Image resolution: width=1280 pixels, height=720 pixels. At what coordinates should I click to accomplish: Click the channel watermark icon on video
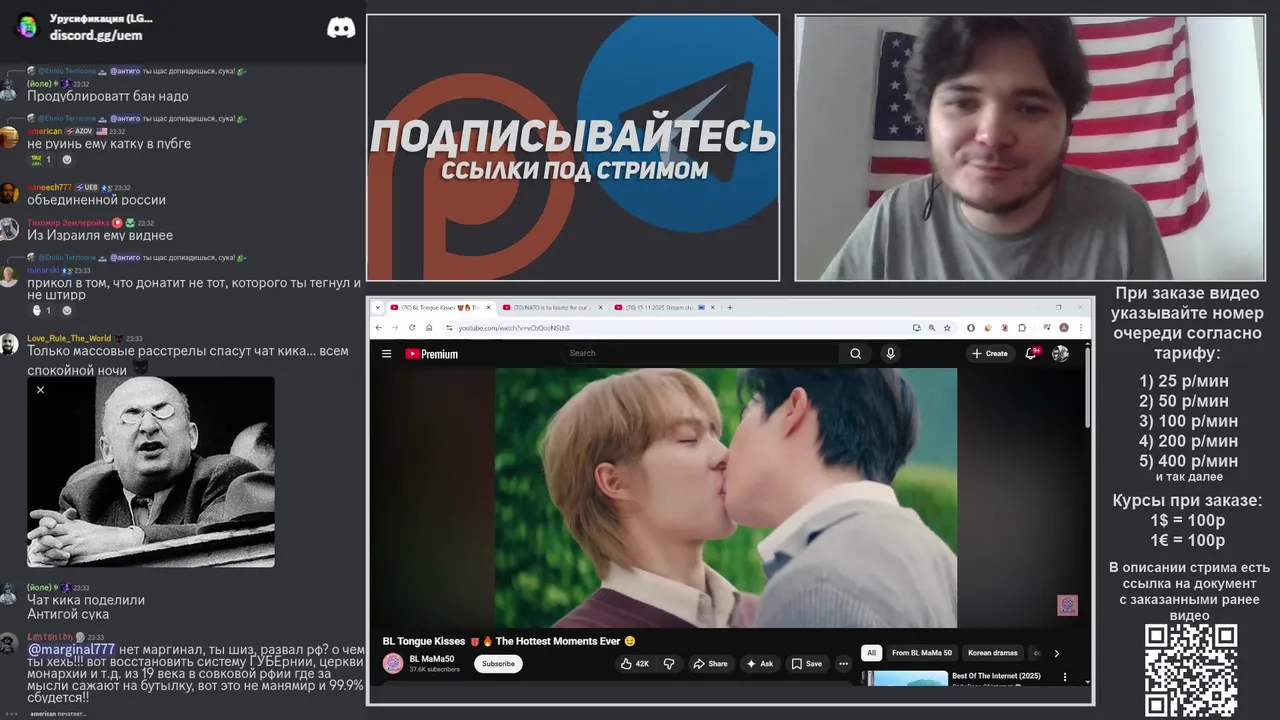tap(1067, 605)
